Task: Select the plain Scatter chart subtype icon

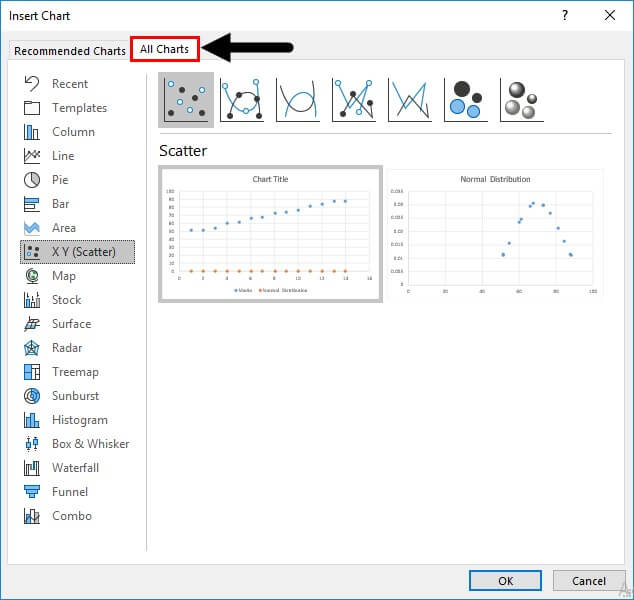Action: point(186,100)
